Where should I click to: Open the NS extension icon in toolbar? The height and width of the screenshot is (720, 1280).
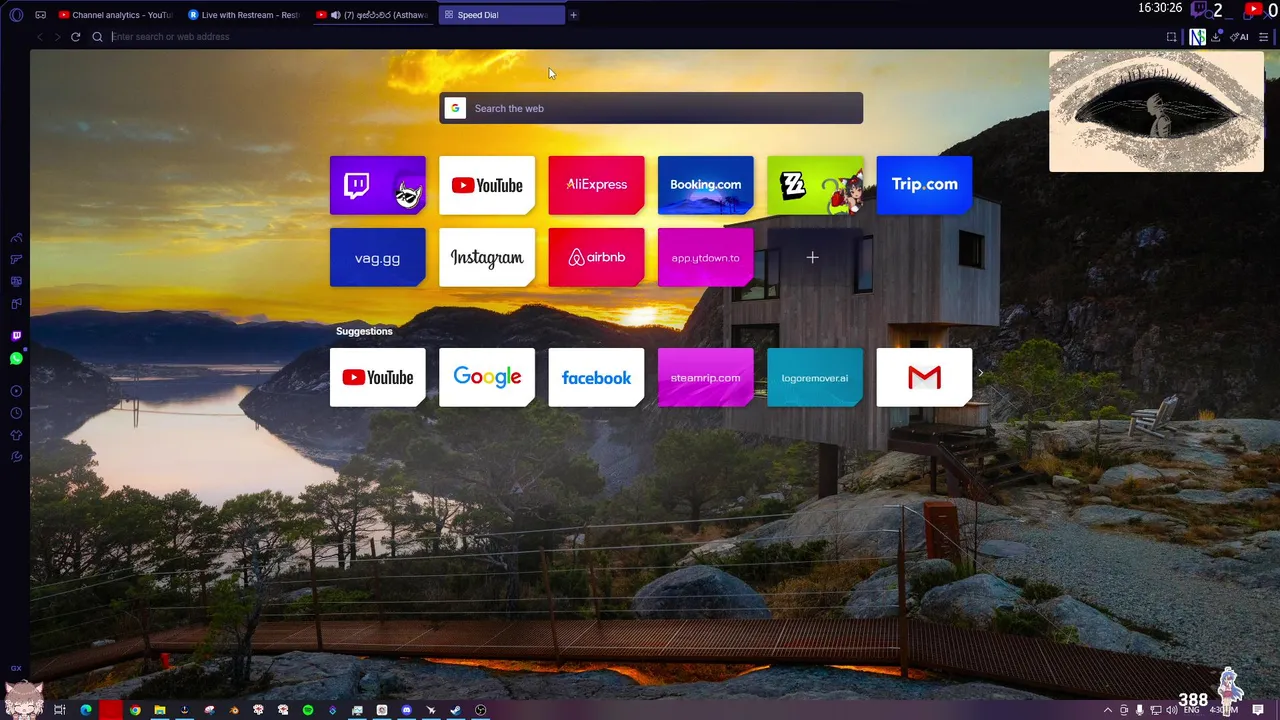pyautogui.click(x=1197, y=37)
